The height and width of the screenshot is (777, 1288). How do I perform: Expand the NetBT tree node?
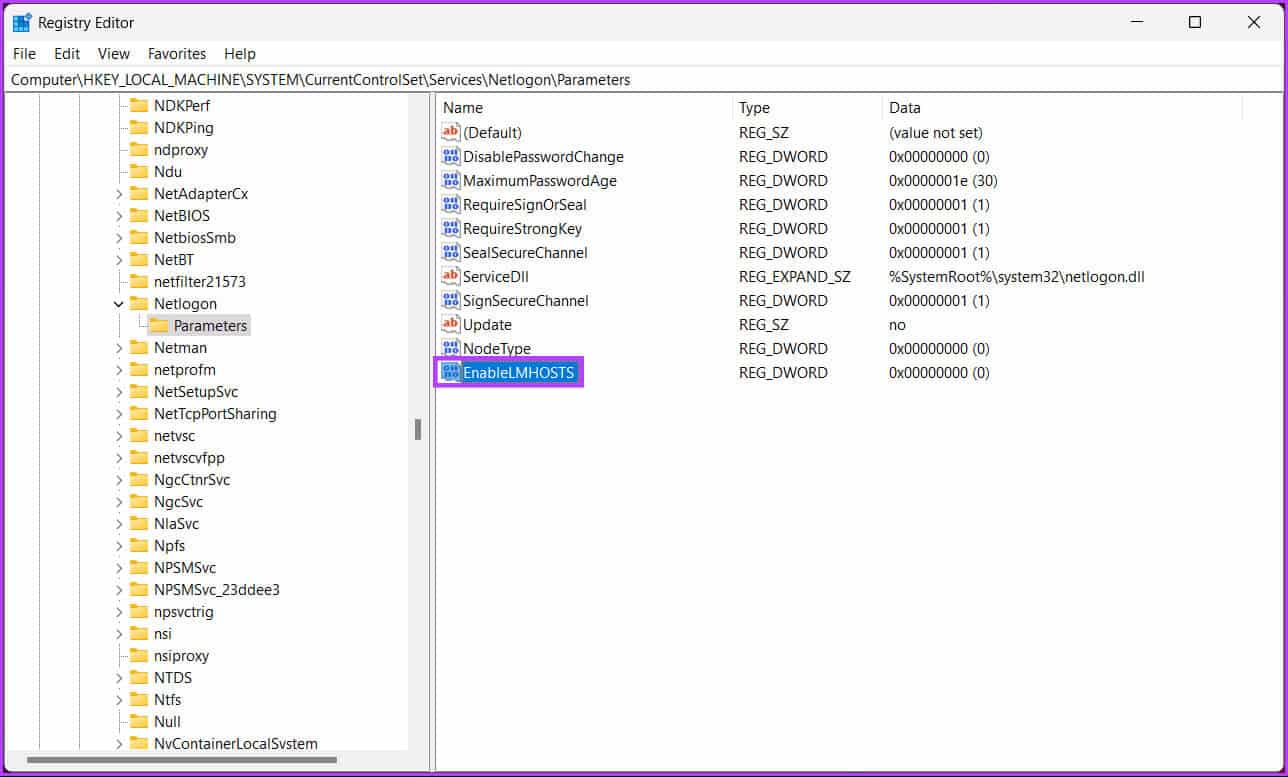(x=119, y=260)
